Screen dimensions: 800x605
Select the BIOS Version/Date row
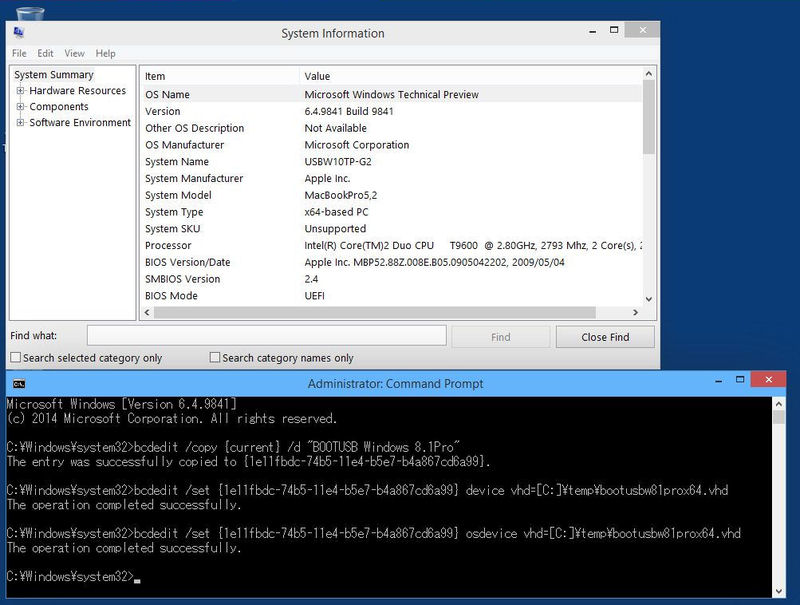pos(391,262)
